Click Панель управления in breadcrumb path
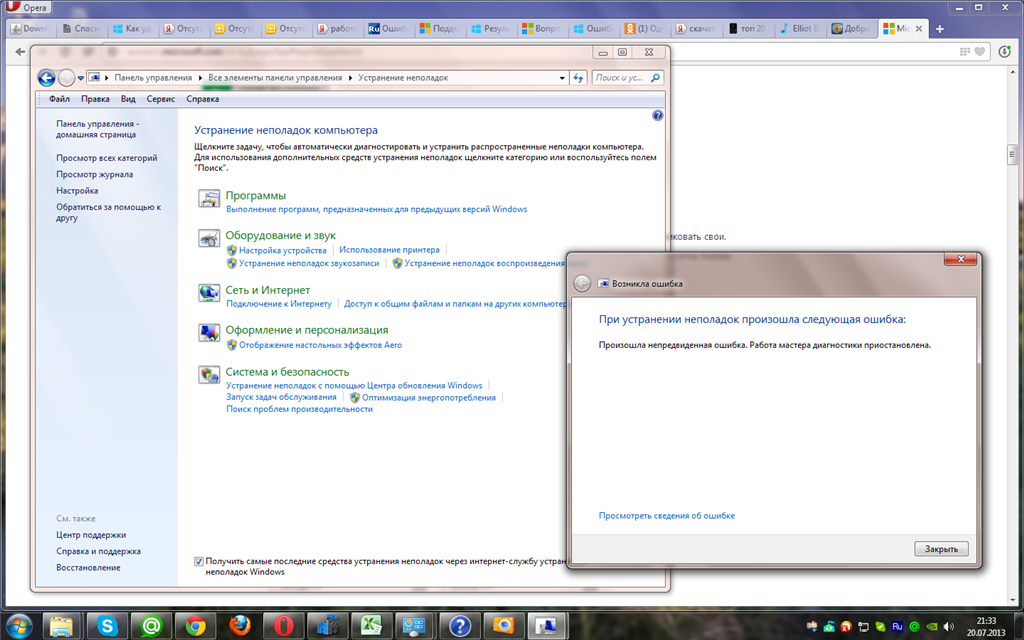1024x640 pixels. [153, 78]
